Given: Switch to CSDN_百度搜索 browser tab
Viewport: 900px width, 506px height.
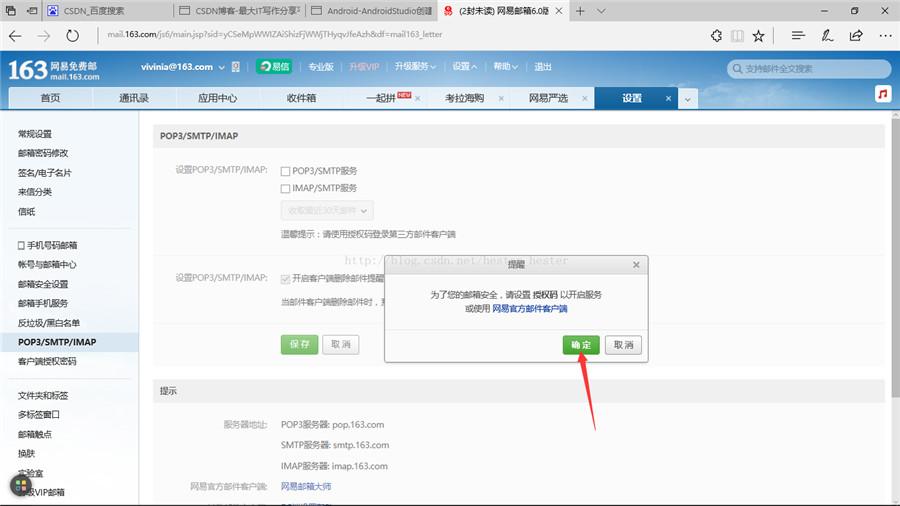Looking at the screenshot, I should pyautogui.click(x=109, y=11).
